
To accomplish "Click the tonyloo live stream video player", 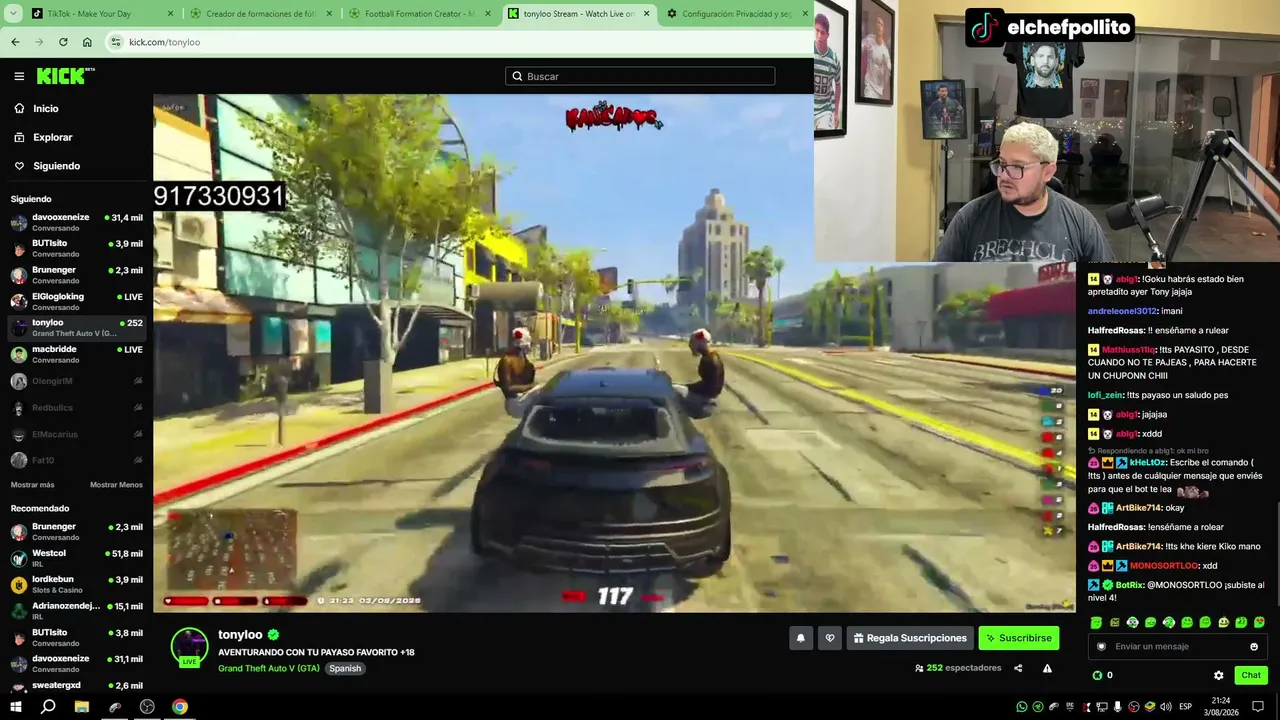I will point(614,353).
